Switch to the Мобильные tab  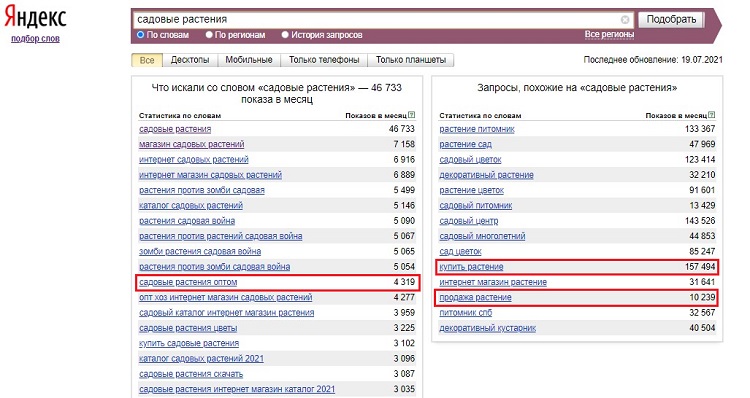[249, 60]
